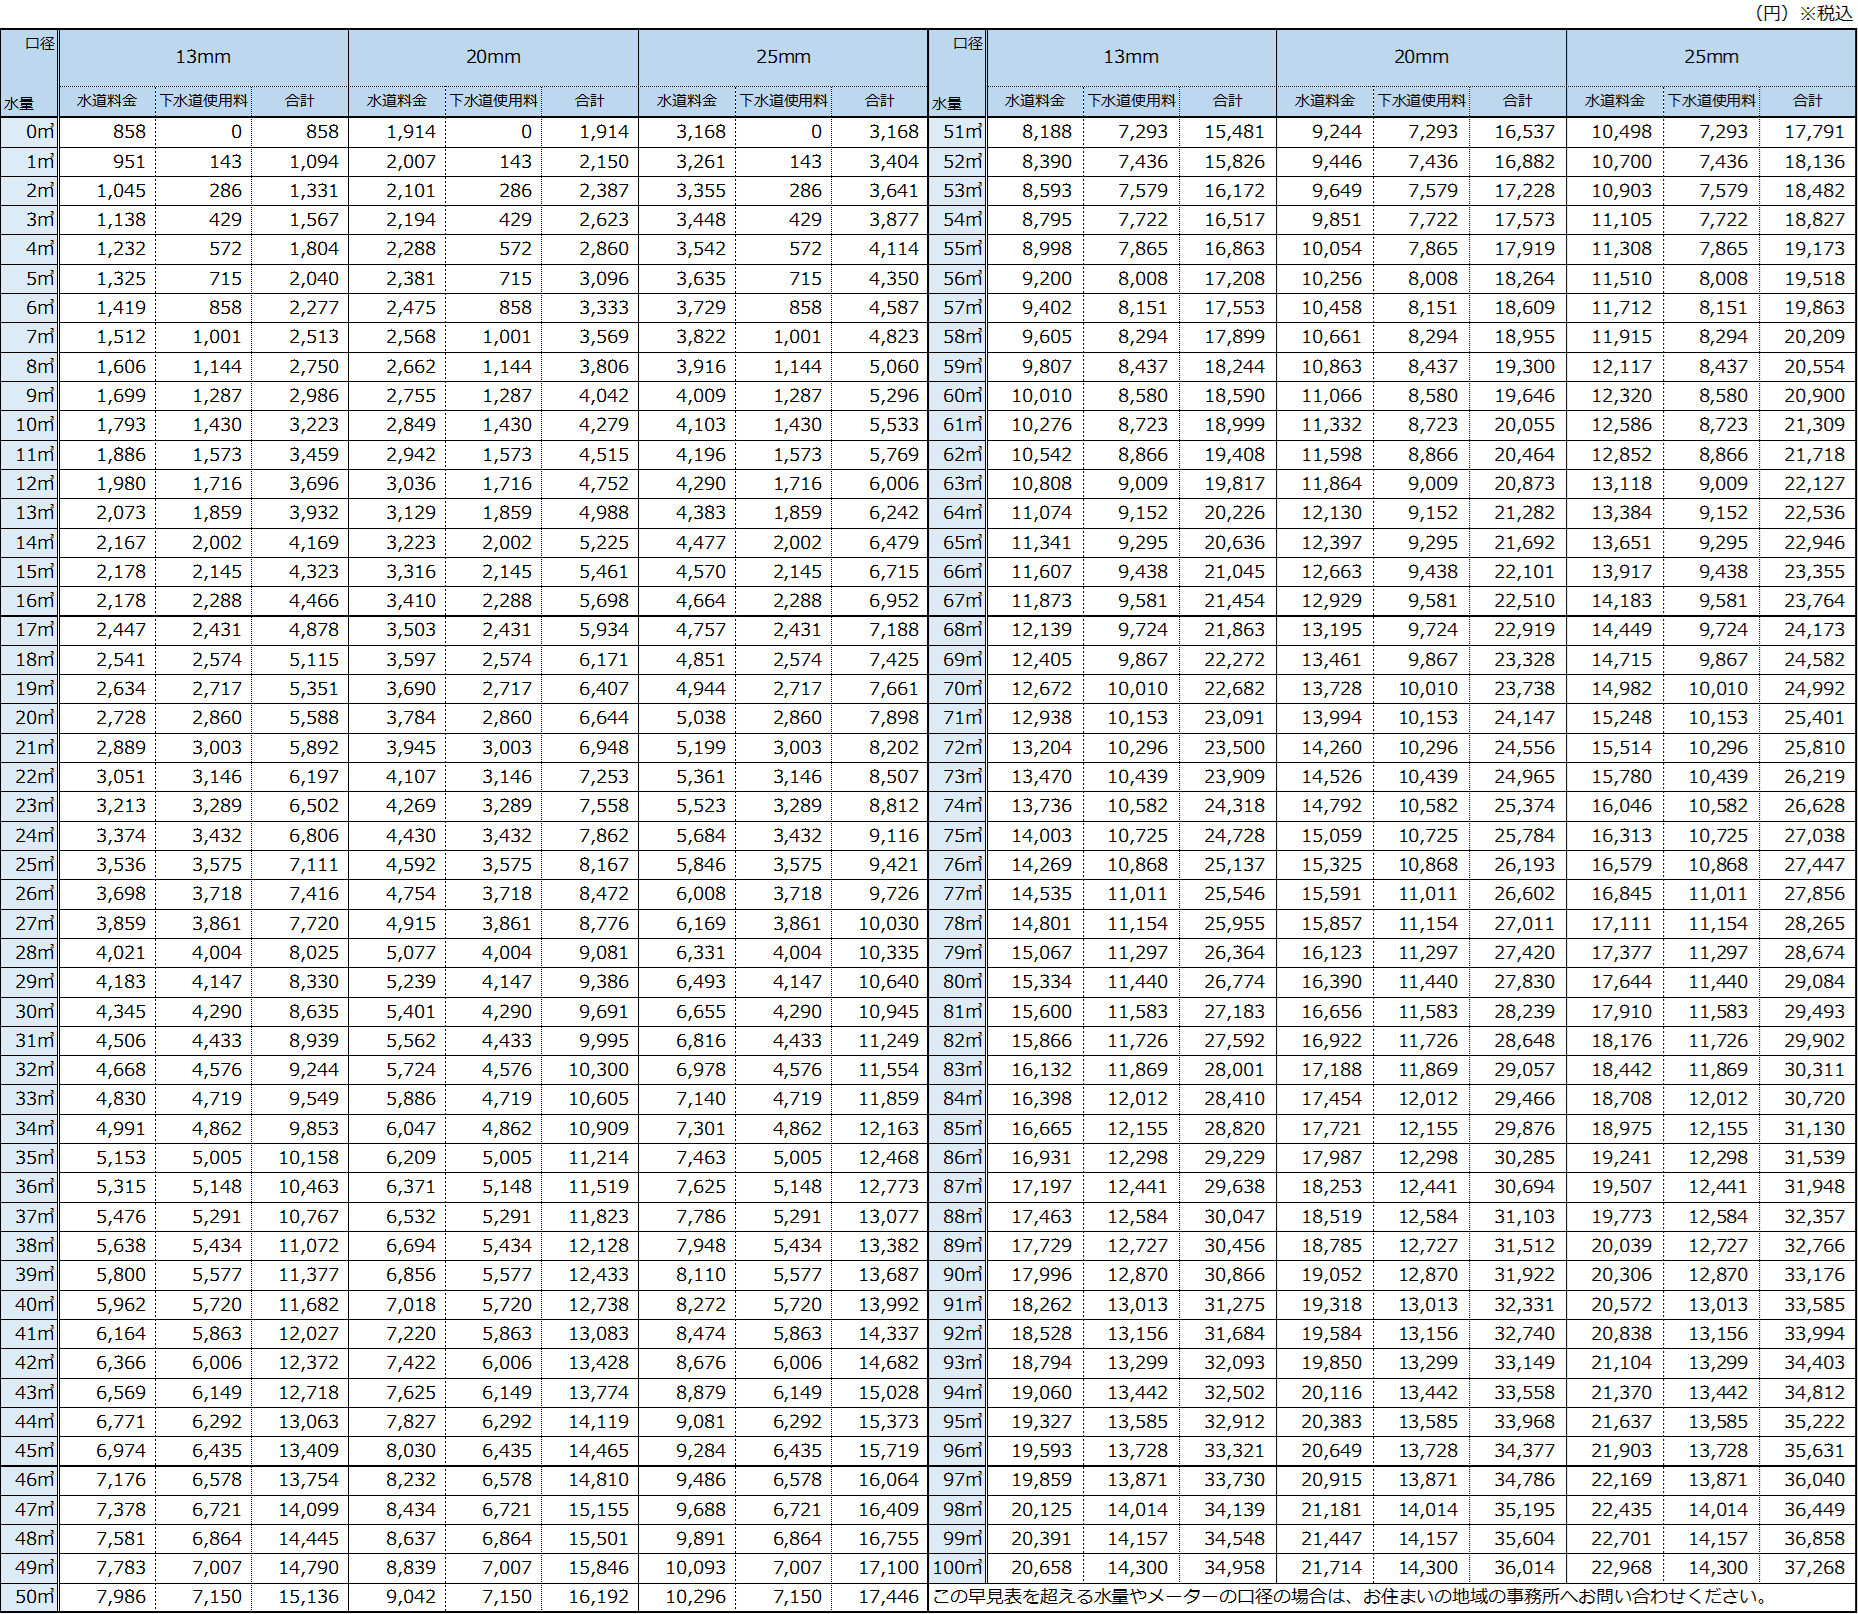Select the 50㎥ row label
The height and width of the screenshot is (1614, 1858).
[33, 1597]
